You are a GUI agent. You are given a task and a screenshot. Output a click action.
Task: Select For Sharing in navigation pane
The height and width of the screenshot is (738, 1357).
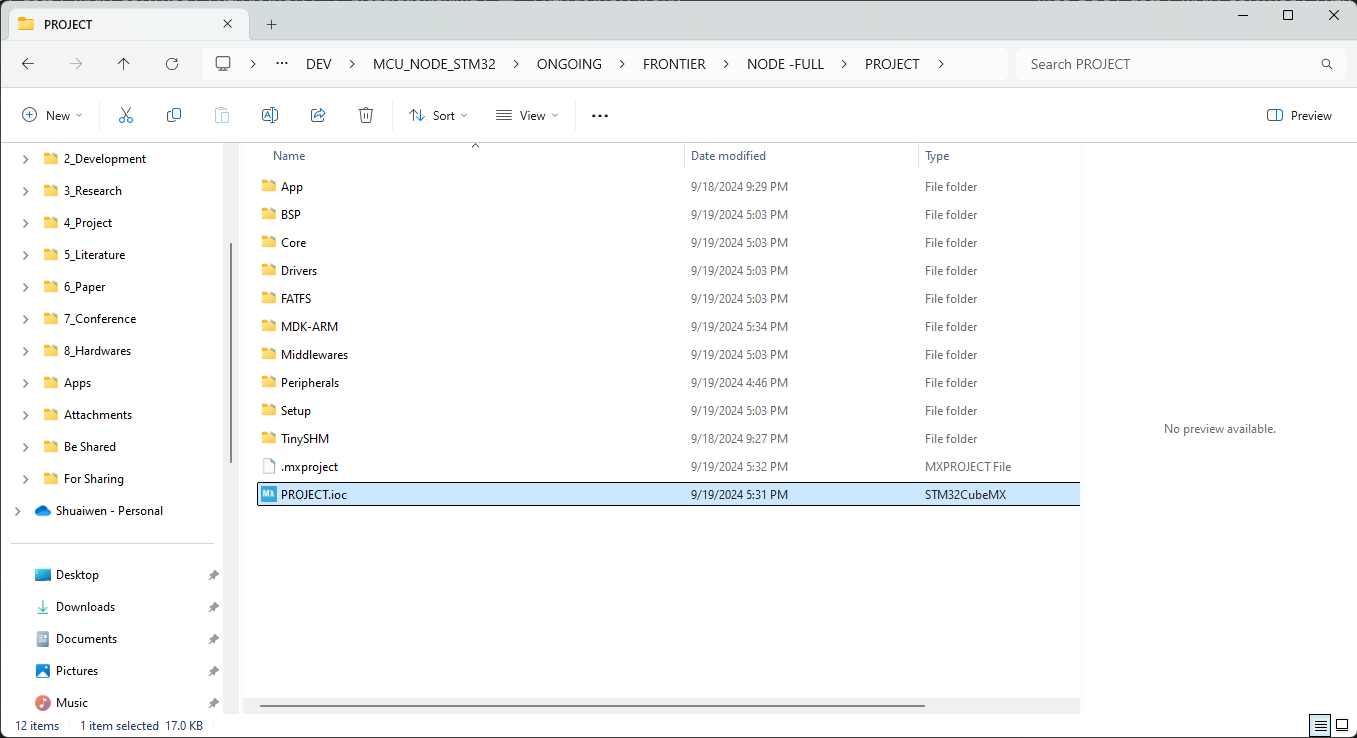coord(94,479)
